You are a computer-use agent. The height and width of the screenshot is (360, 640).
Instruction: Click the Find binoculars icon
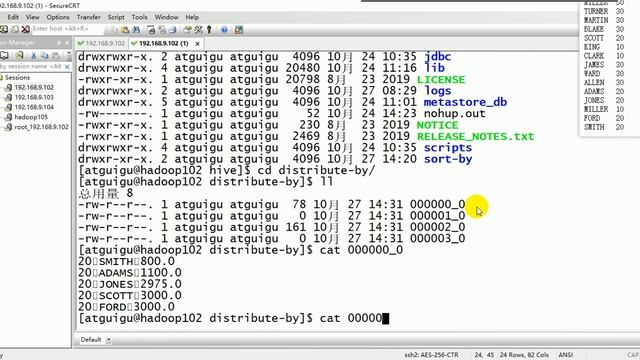[x=136, y=29]
